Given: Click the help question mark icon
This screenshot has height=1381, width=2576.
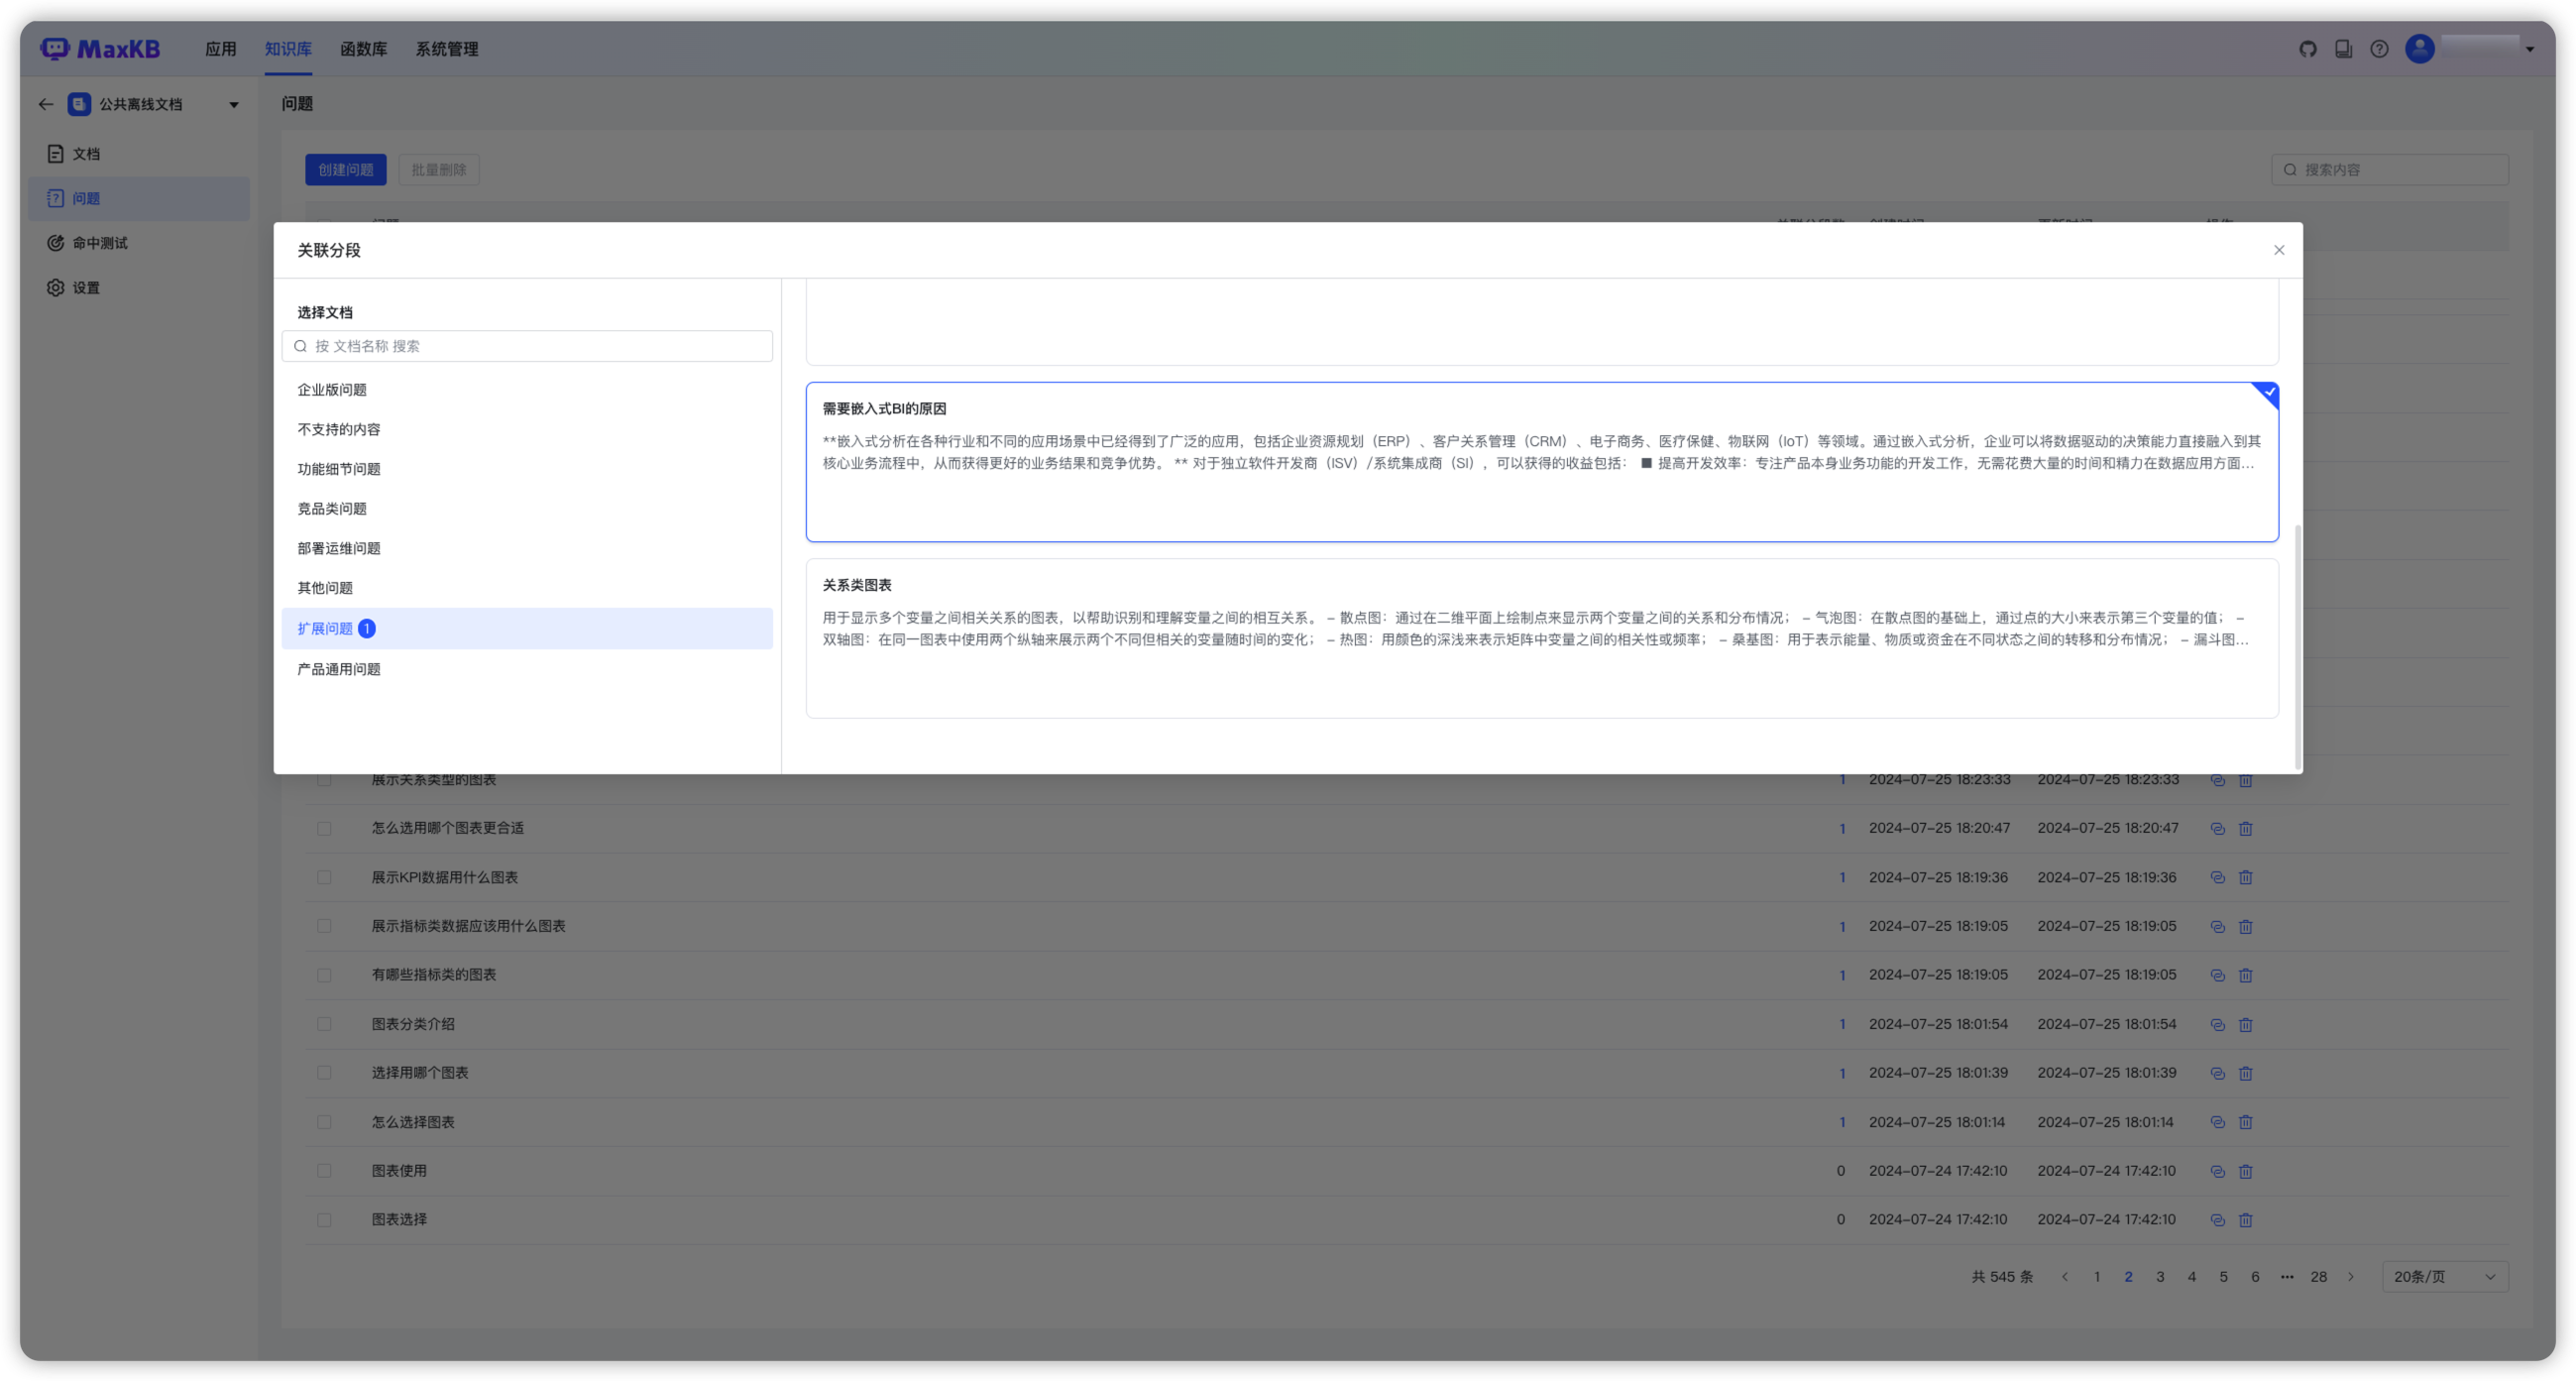Looking at the screenshot, I should 2379,49.
